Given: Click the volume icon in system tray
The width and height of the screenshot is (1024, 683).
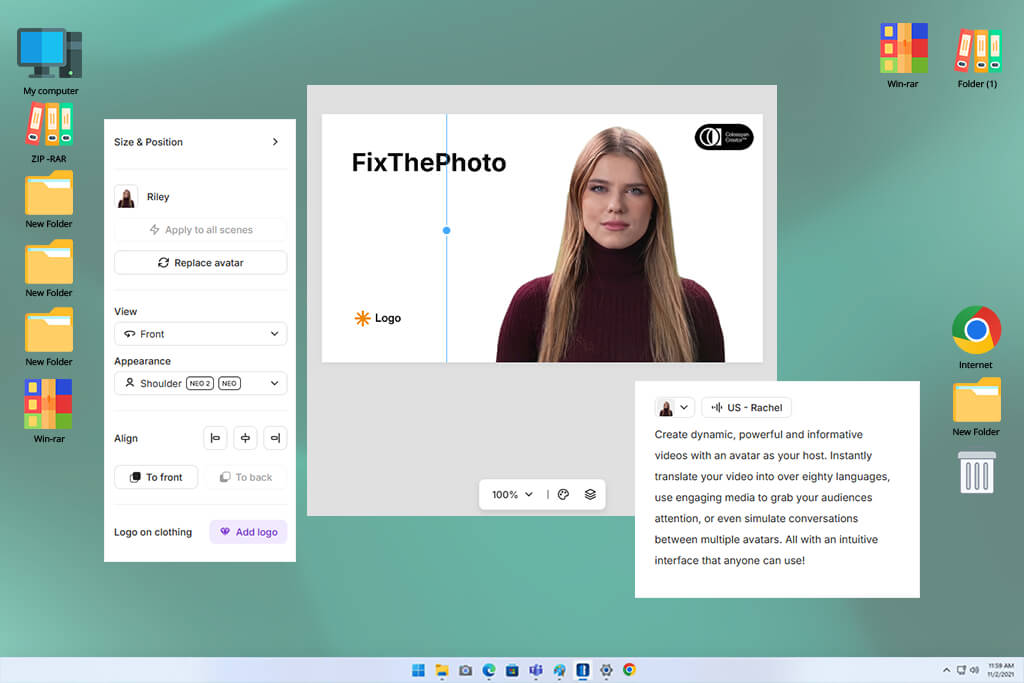Looking at the screenshot, I should pos(974,670).
